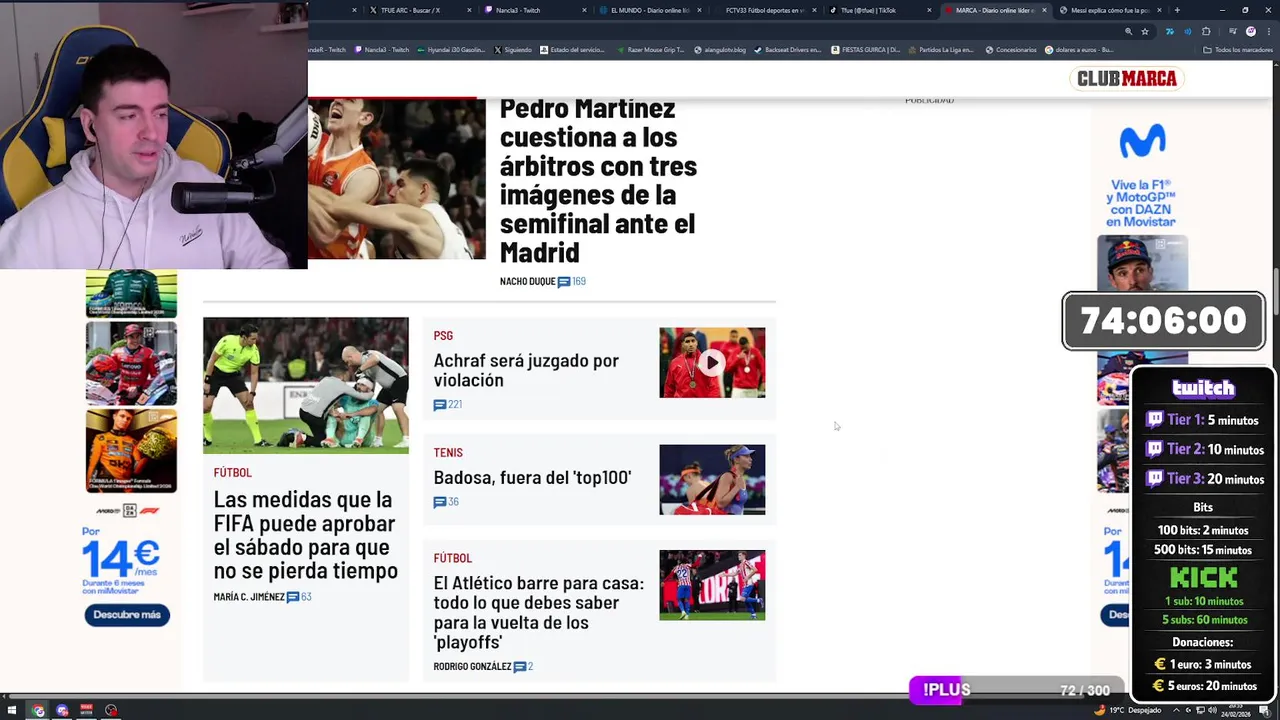Open the Estado del servicio bookmark

(573, 50)
